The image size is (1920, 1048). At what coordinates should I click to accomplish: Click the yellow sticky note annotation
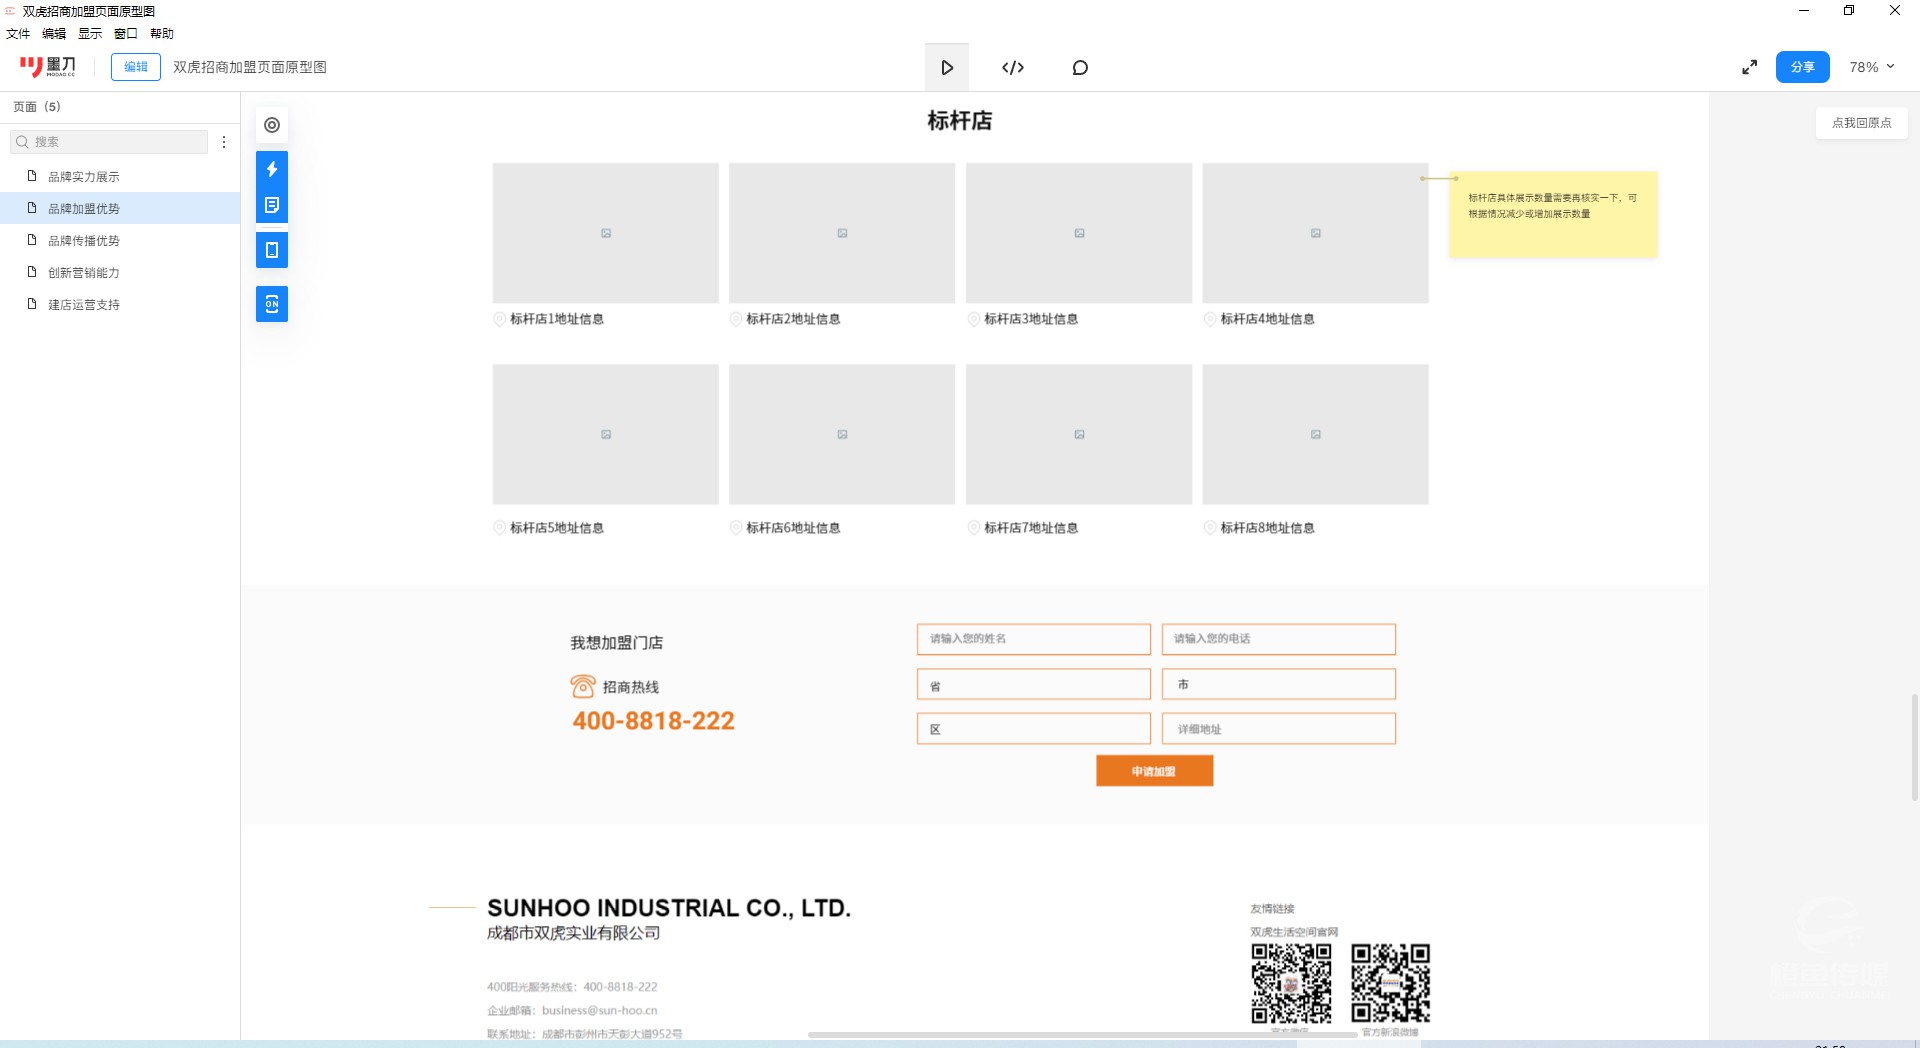pos(1552,214)
